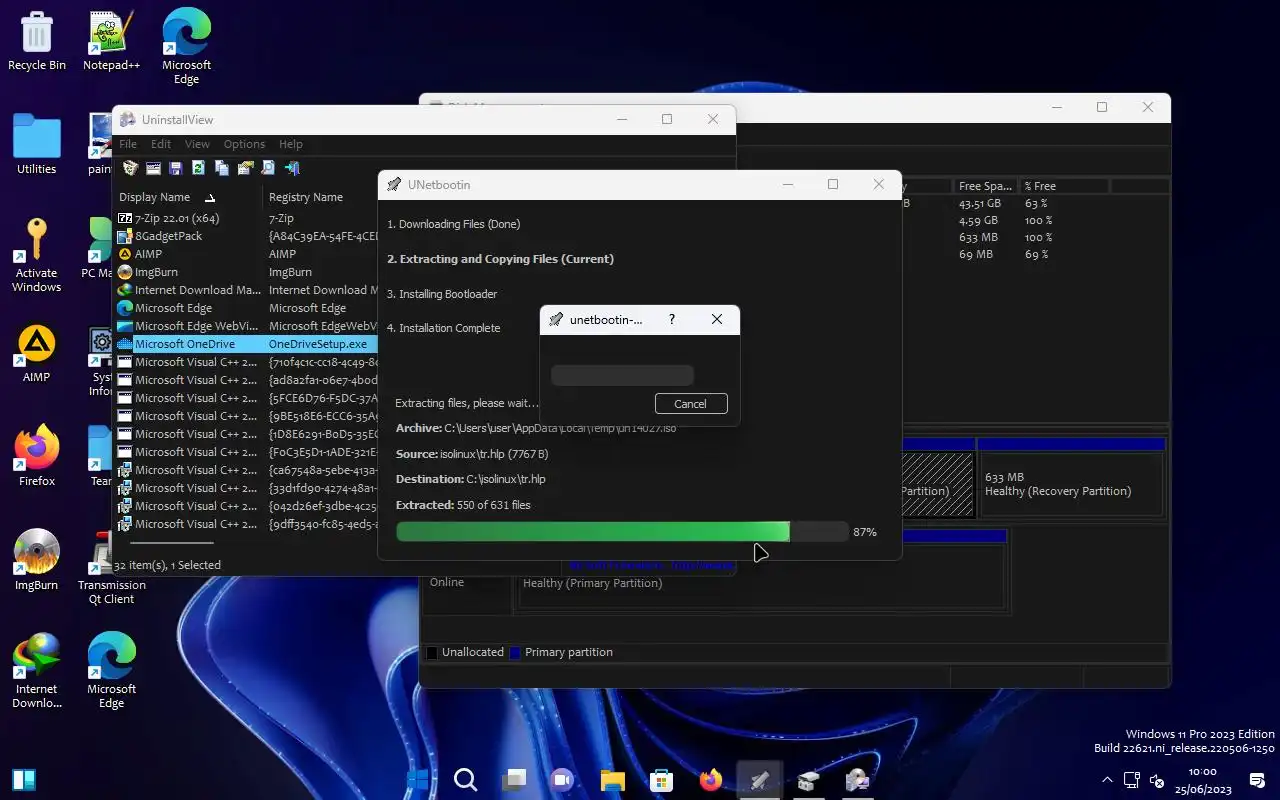Click the Installing Bootloader step text
Screen dimensions: 1280x800
pyautogui.click(x=442, y=294)
